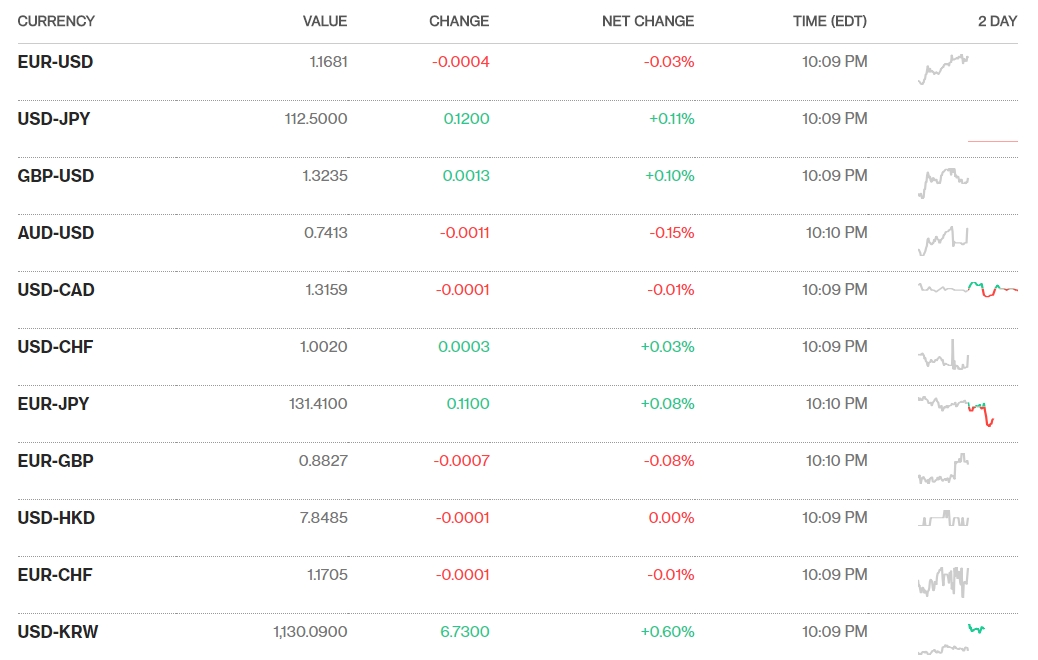Click the GBP-USD 2-day sparkline chart

(944, 182)
